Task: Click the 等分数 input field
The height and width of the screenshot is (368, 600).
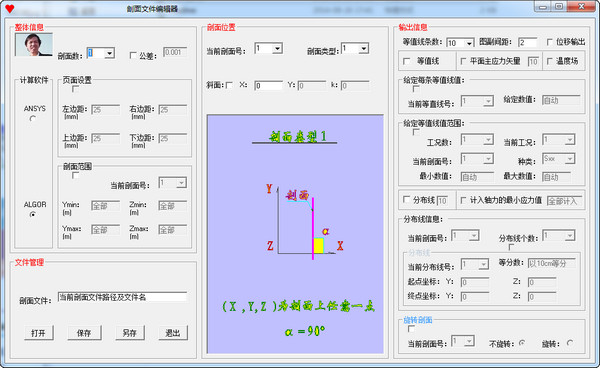Action: (551, 263)
